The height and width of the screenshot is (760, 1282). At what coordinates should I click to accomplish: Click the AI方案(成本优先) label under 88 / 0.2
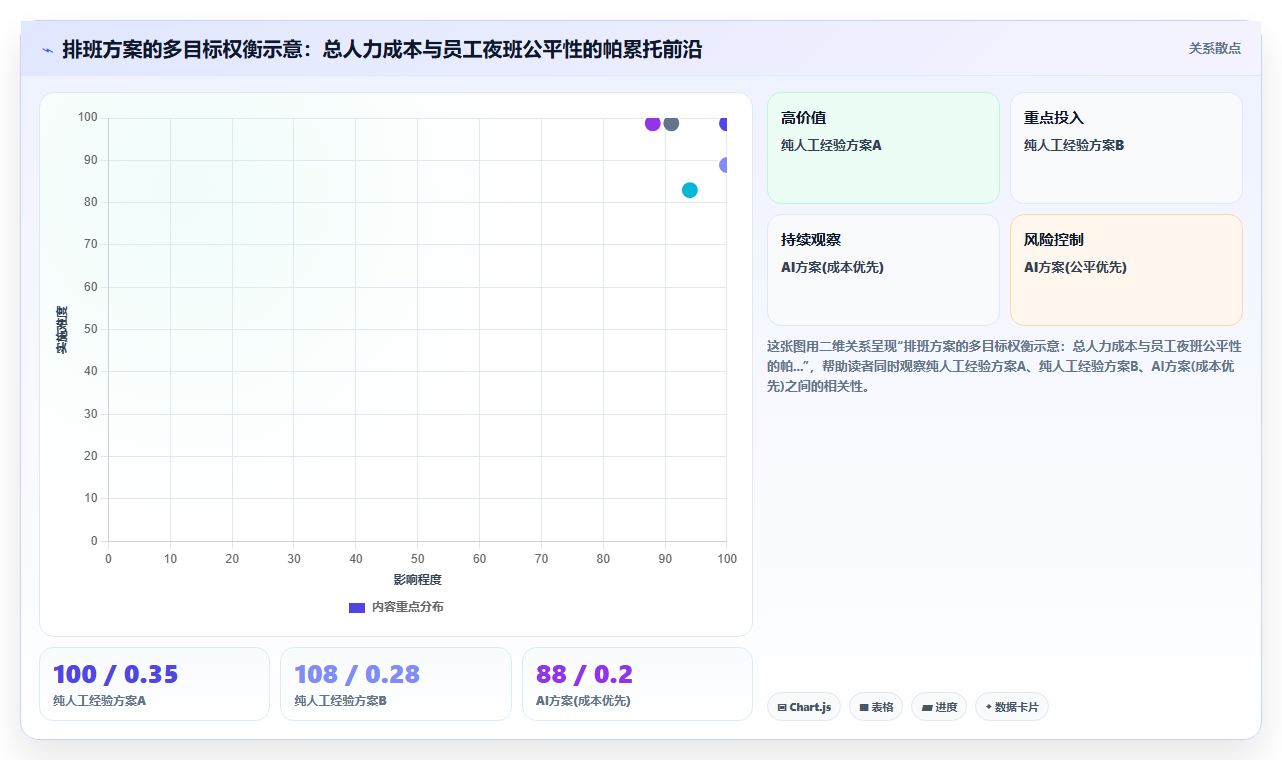583,701
